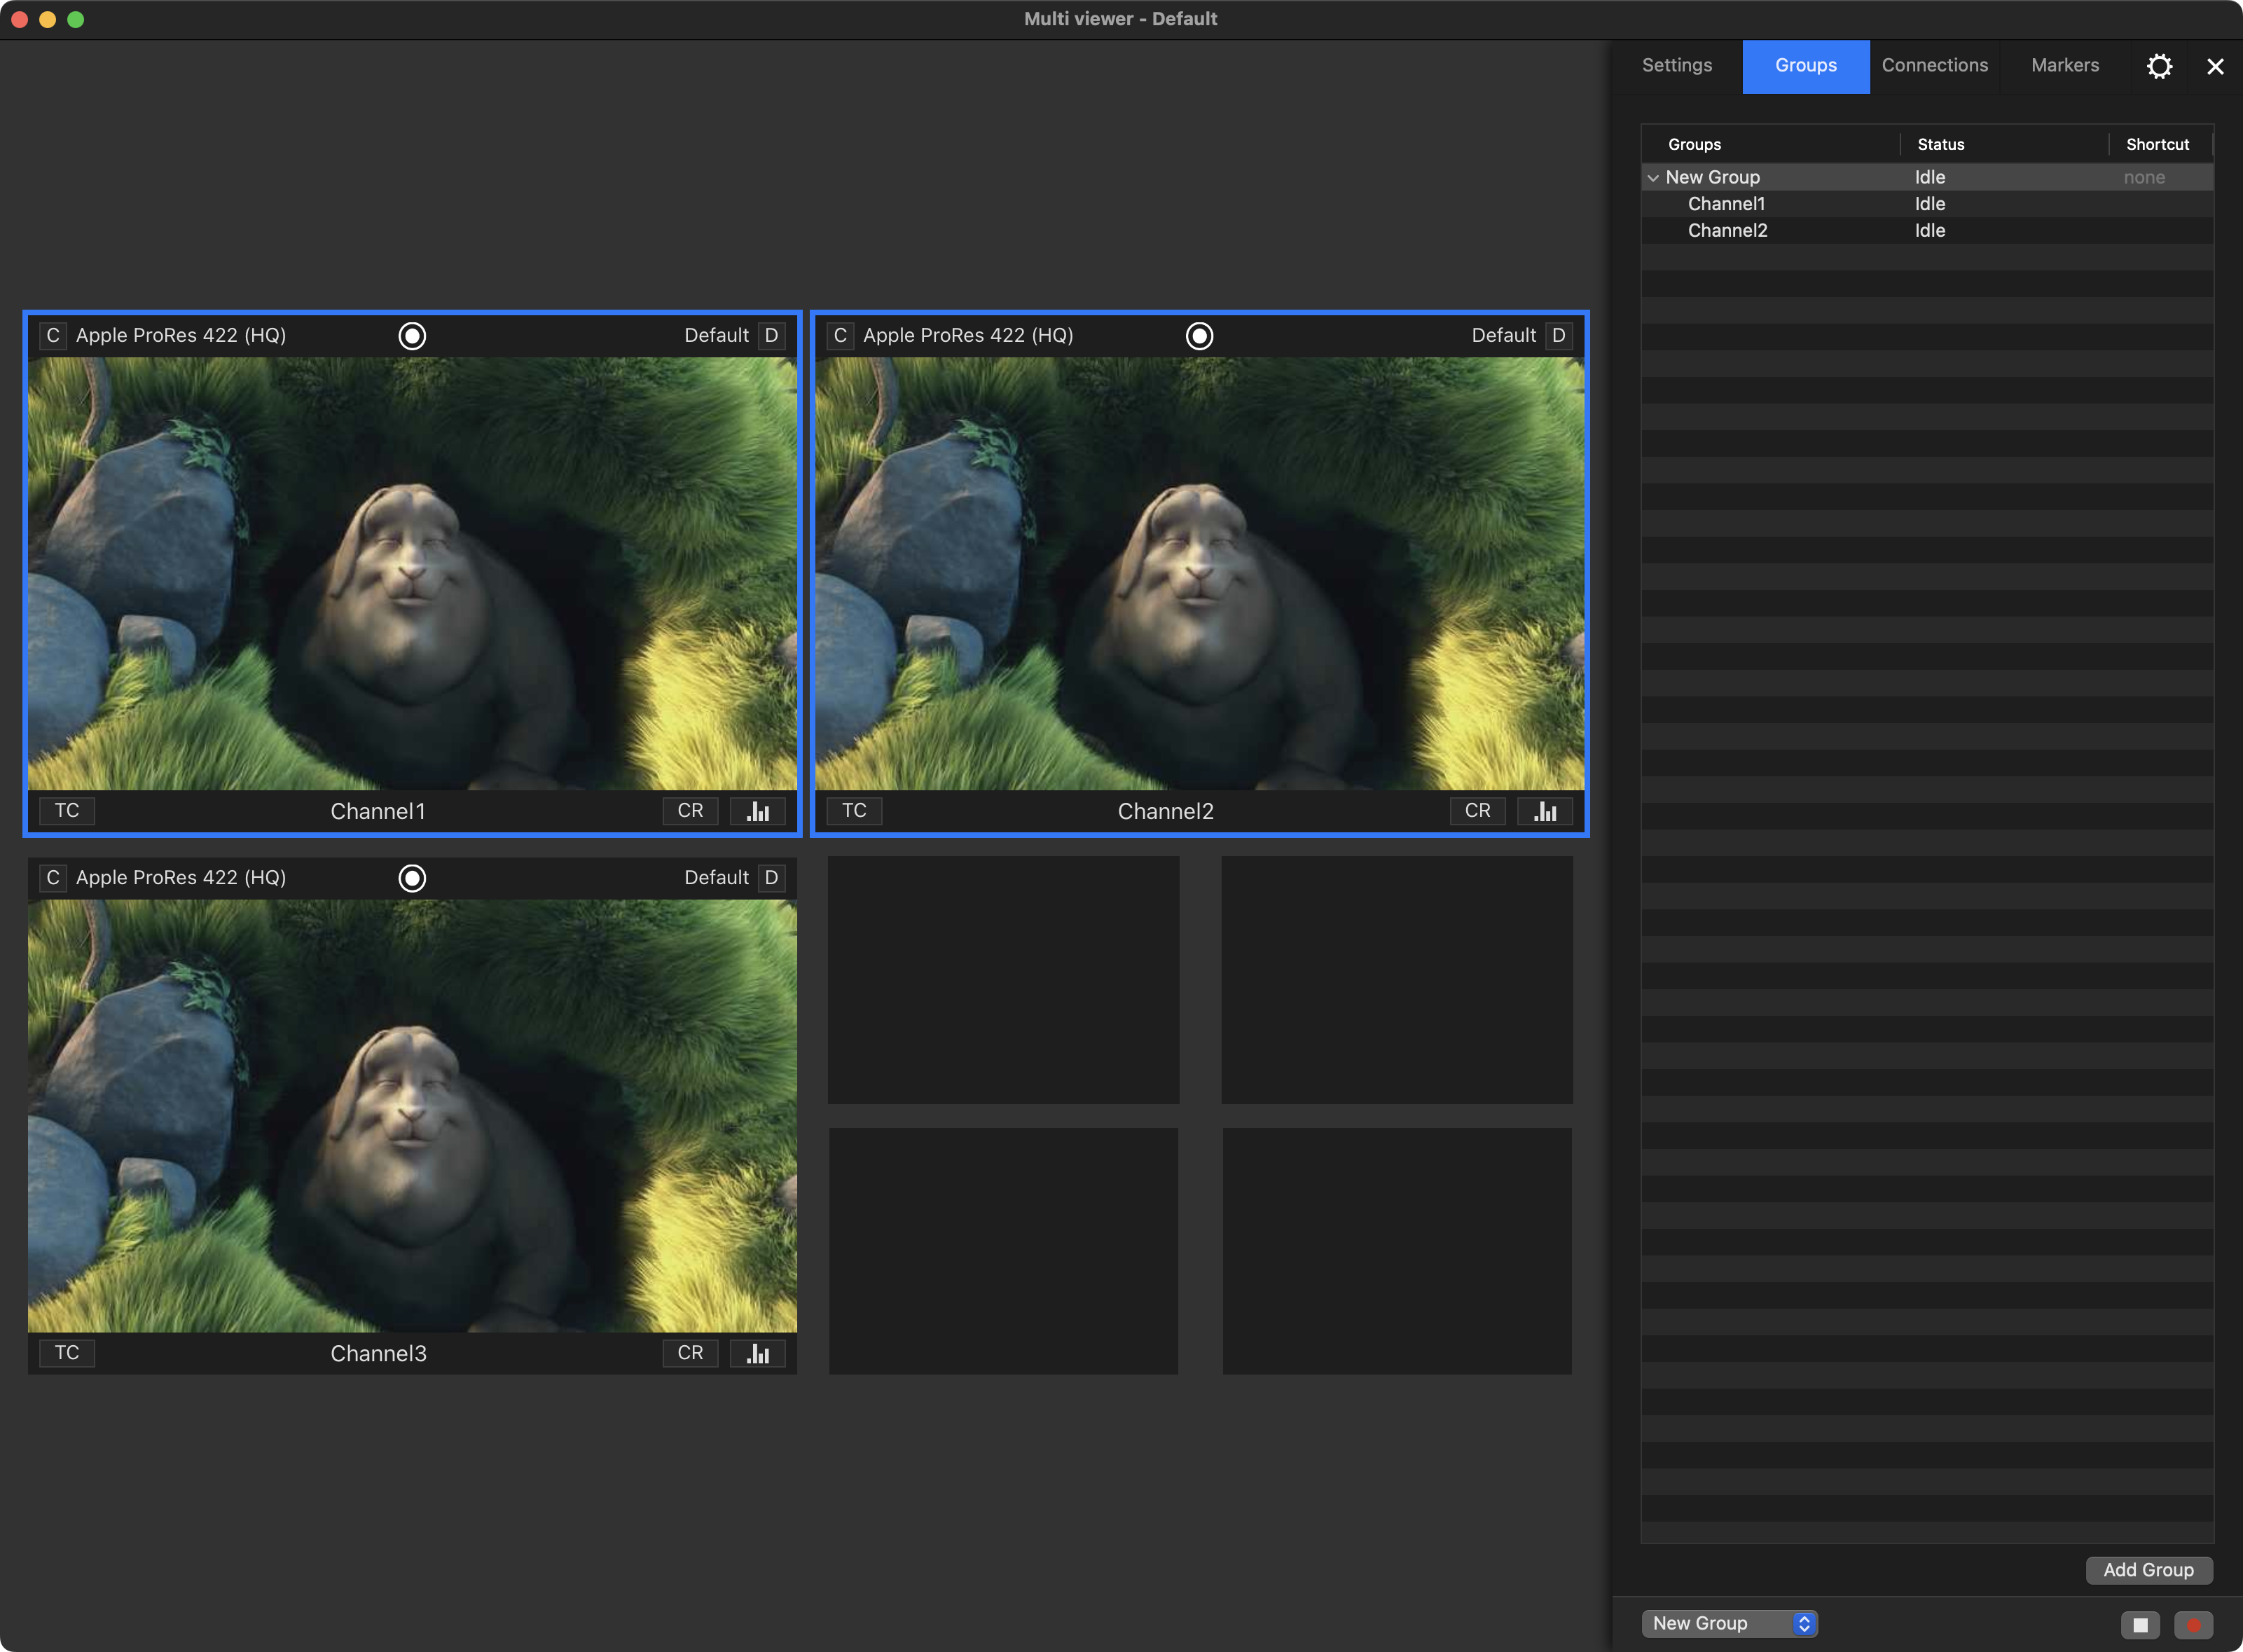The width and height of the screenshot is (2243, 1652).
Task: Open the gear settings icon
Action: coord(2159,66)
